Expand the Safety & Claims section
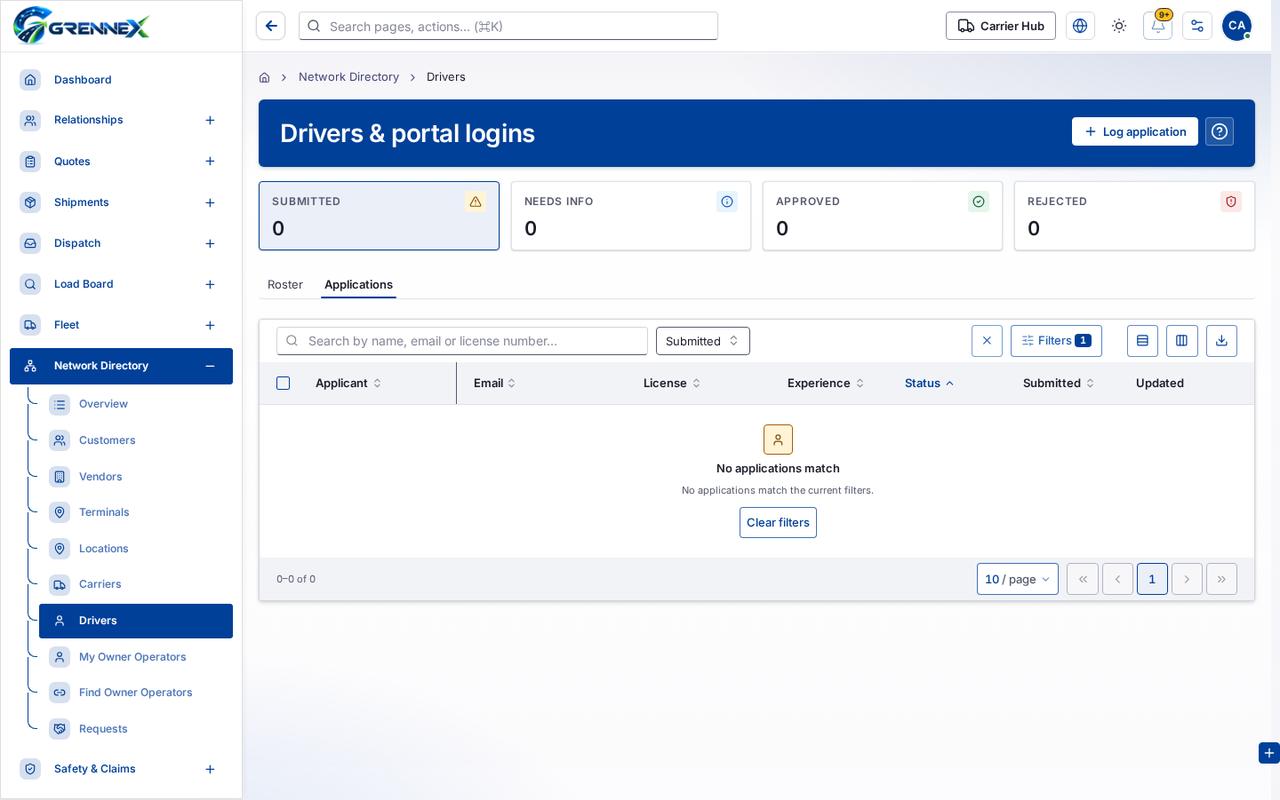 point(210,769)
